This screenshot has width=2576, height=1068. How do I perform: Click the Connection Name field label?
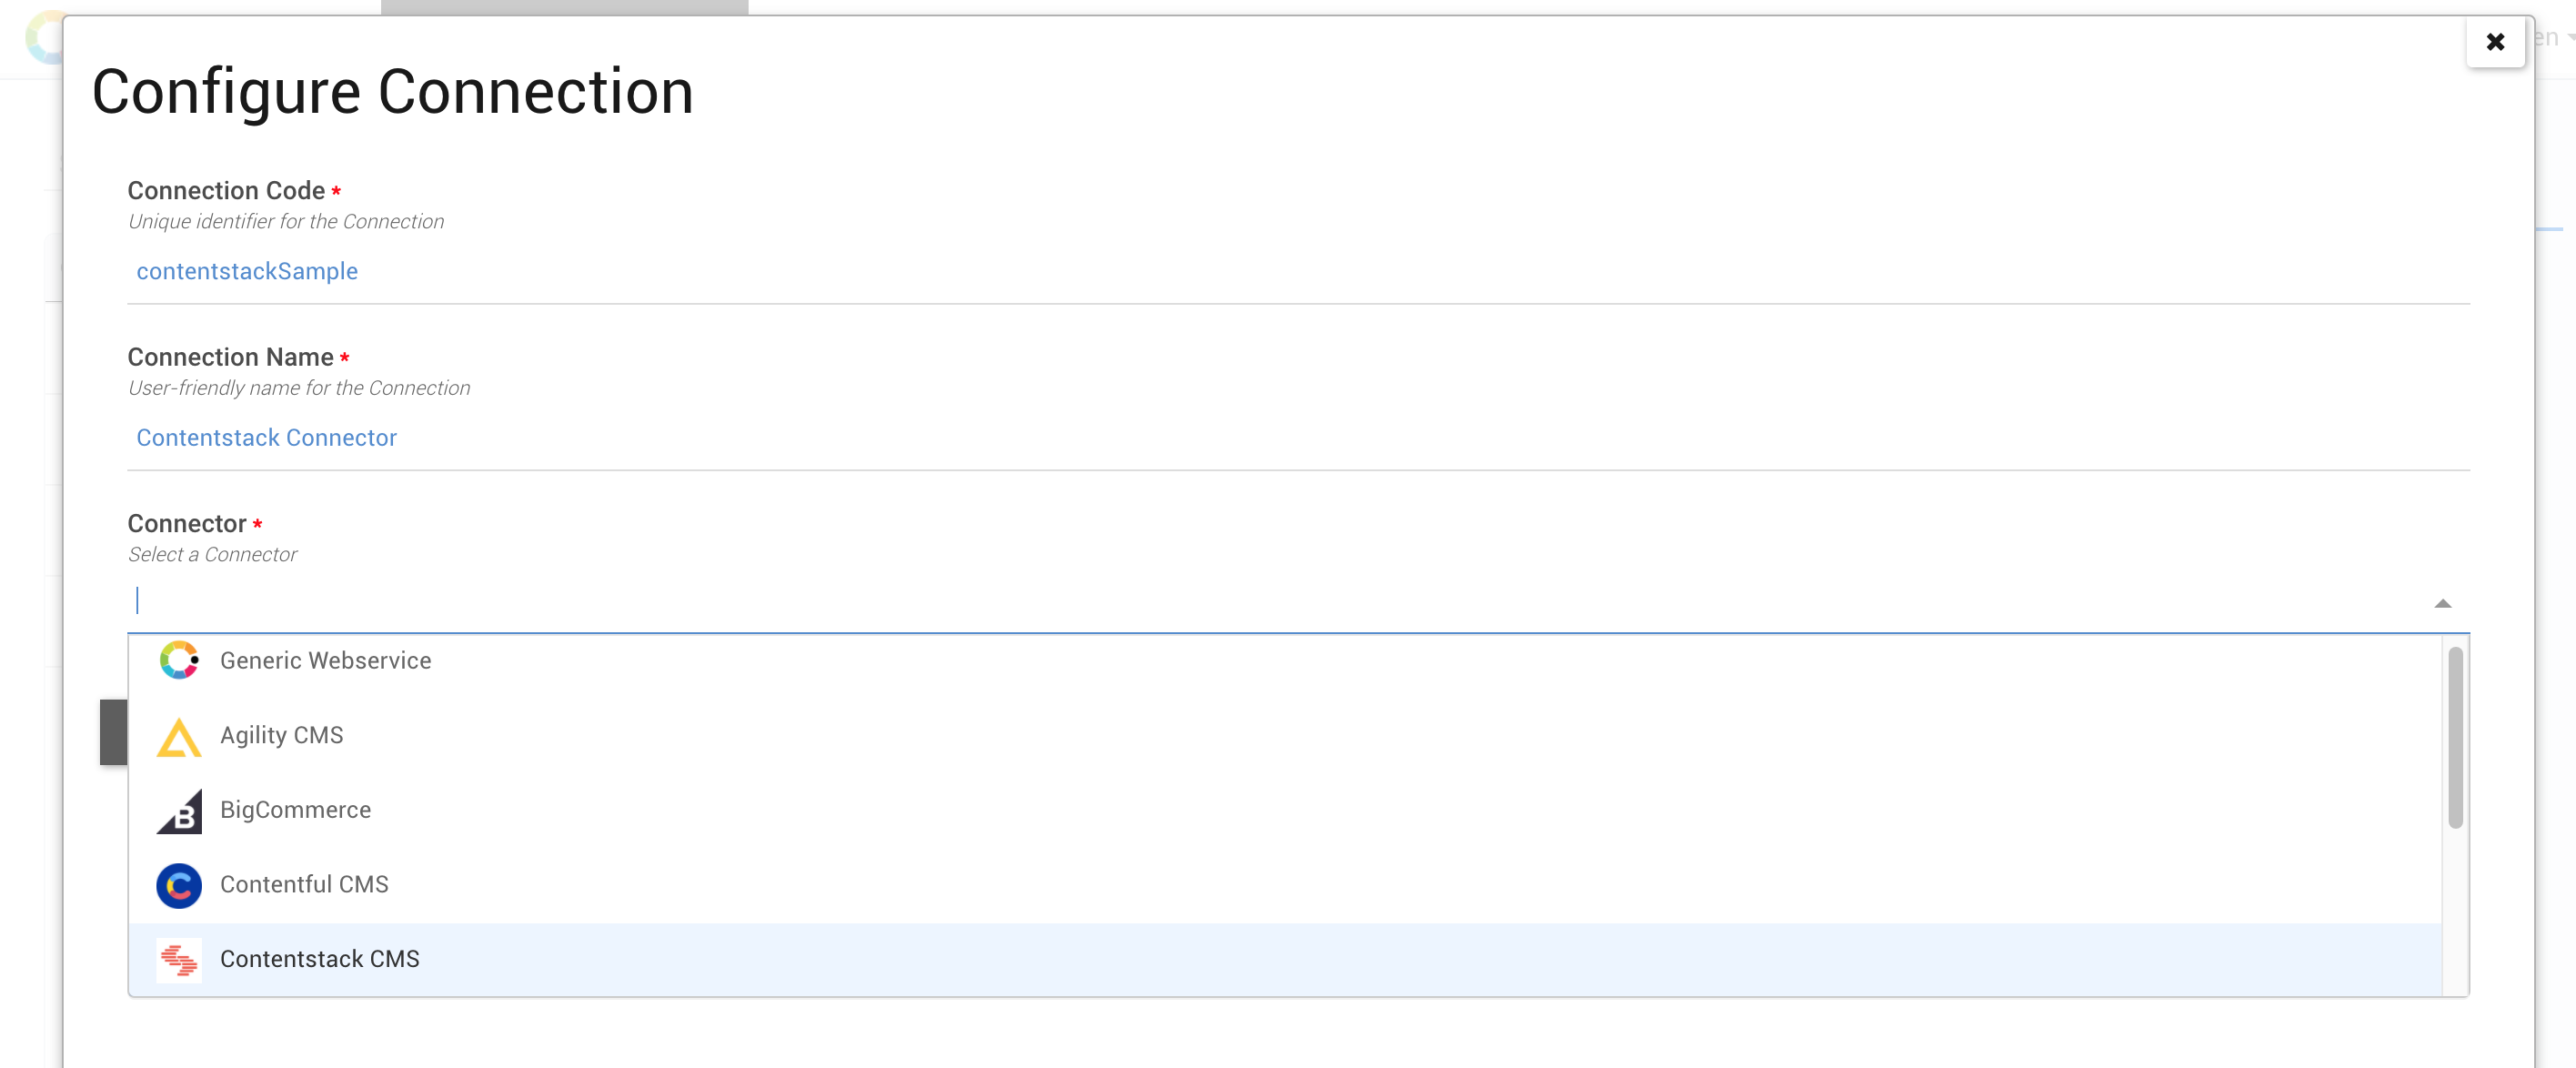230,357
